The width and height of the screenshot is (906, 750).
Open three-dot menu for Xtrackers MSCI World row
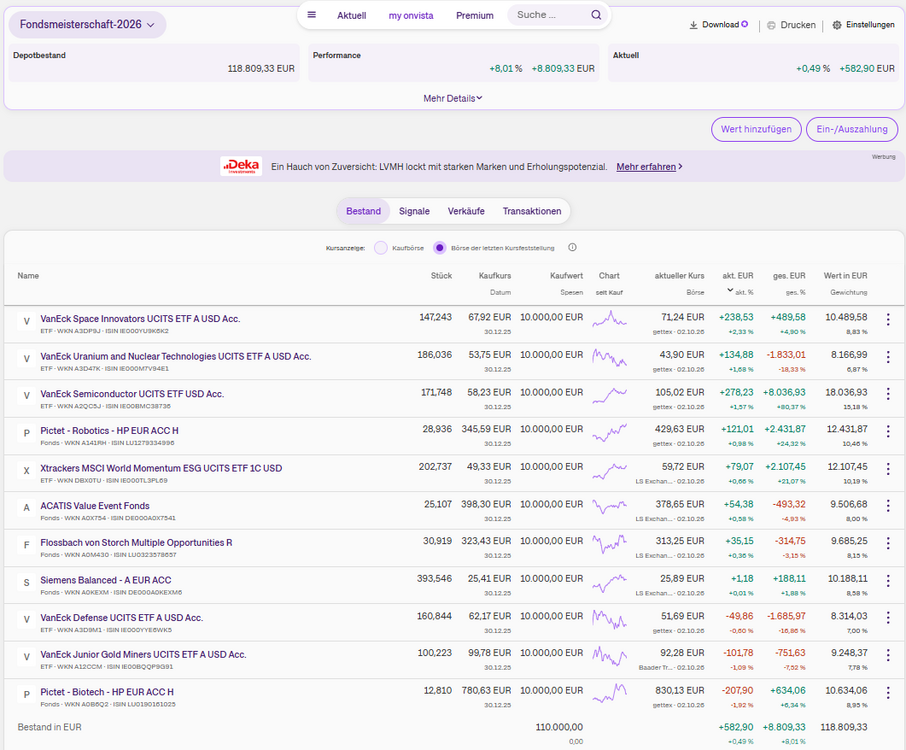pos(888,469)
